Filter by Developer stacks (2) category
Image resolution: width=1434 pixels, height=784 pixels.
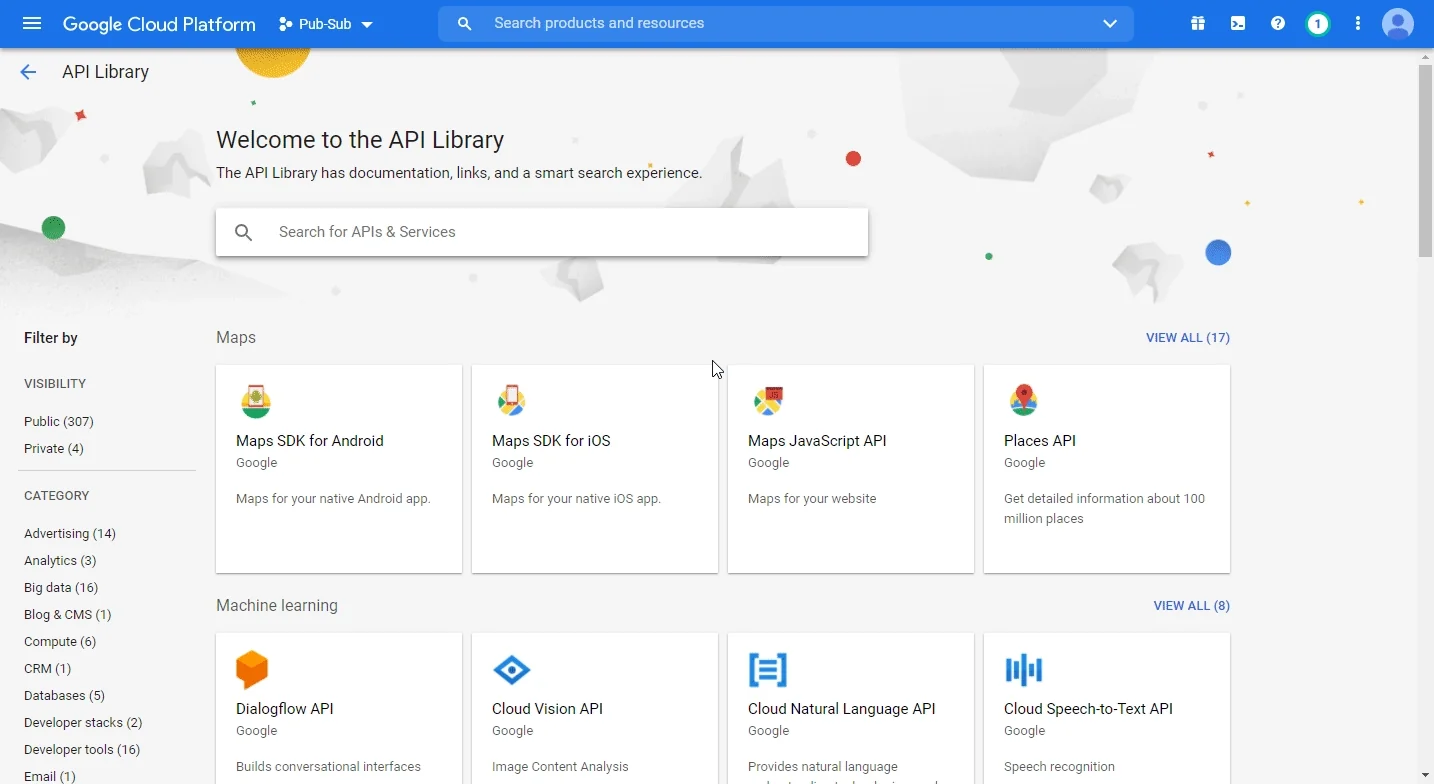(83, 722)
